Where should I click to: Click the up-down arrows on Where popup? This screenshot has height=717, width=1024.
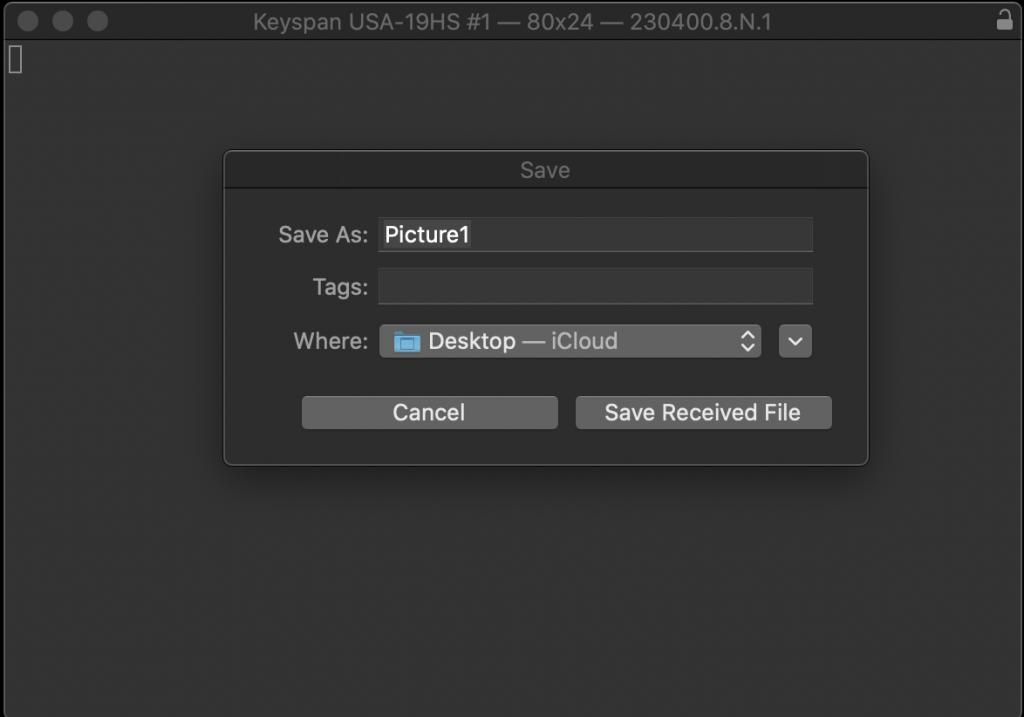tap(748, 341)
